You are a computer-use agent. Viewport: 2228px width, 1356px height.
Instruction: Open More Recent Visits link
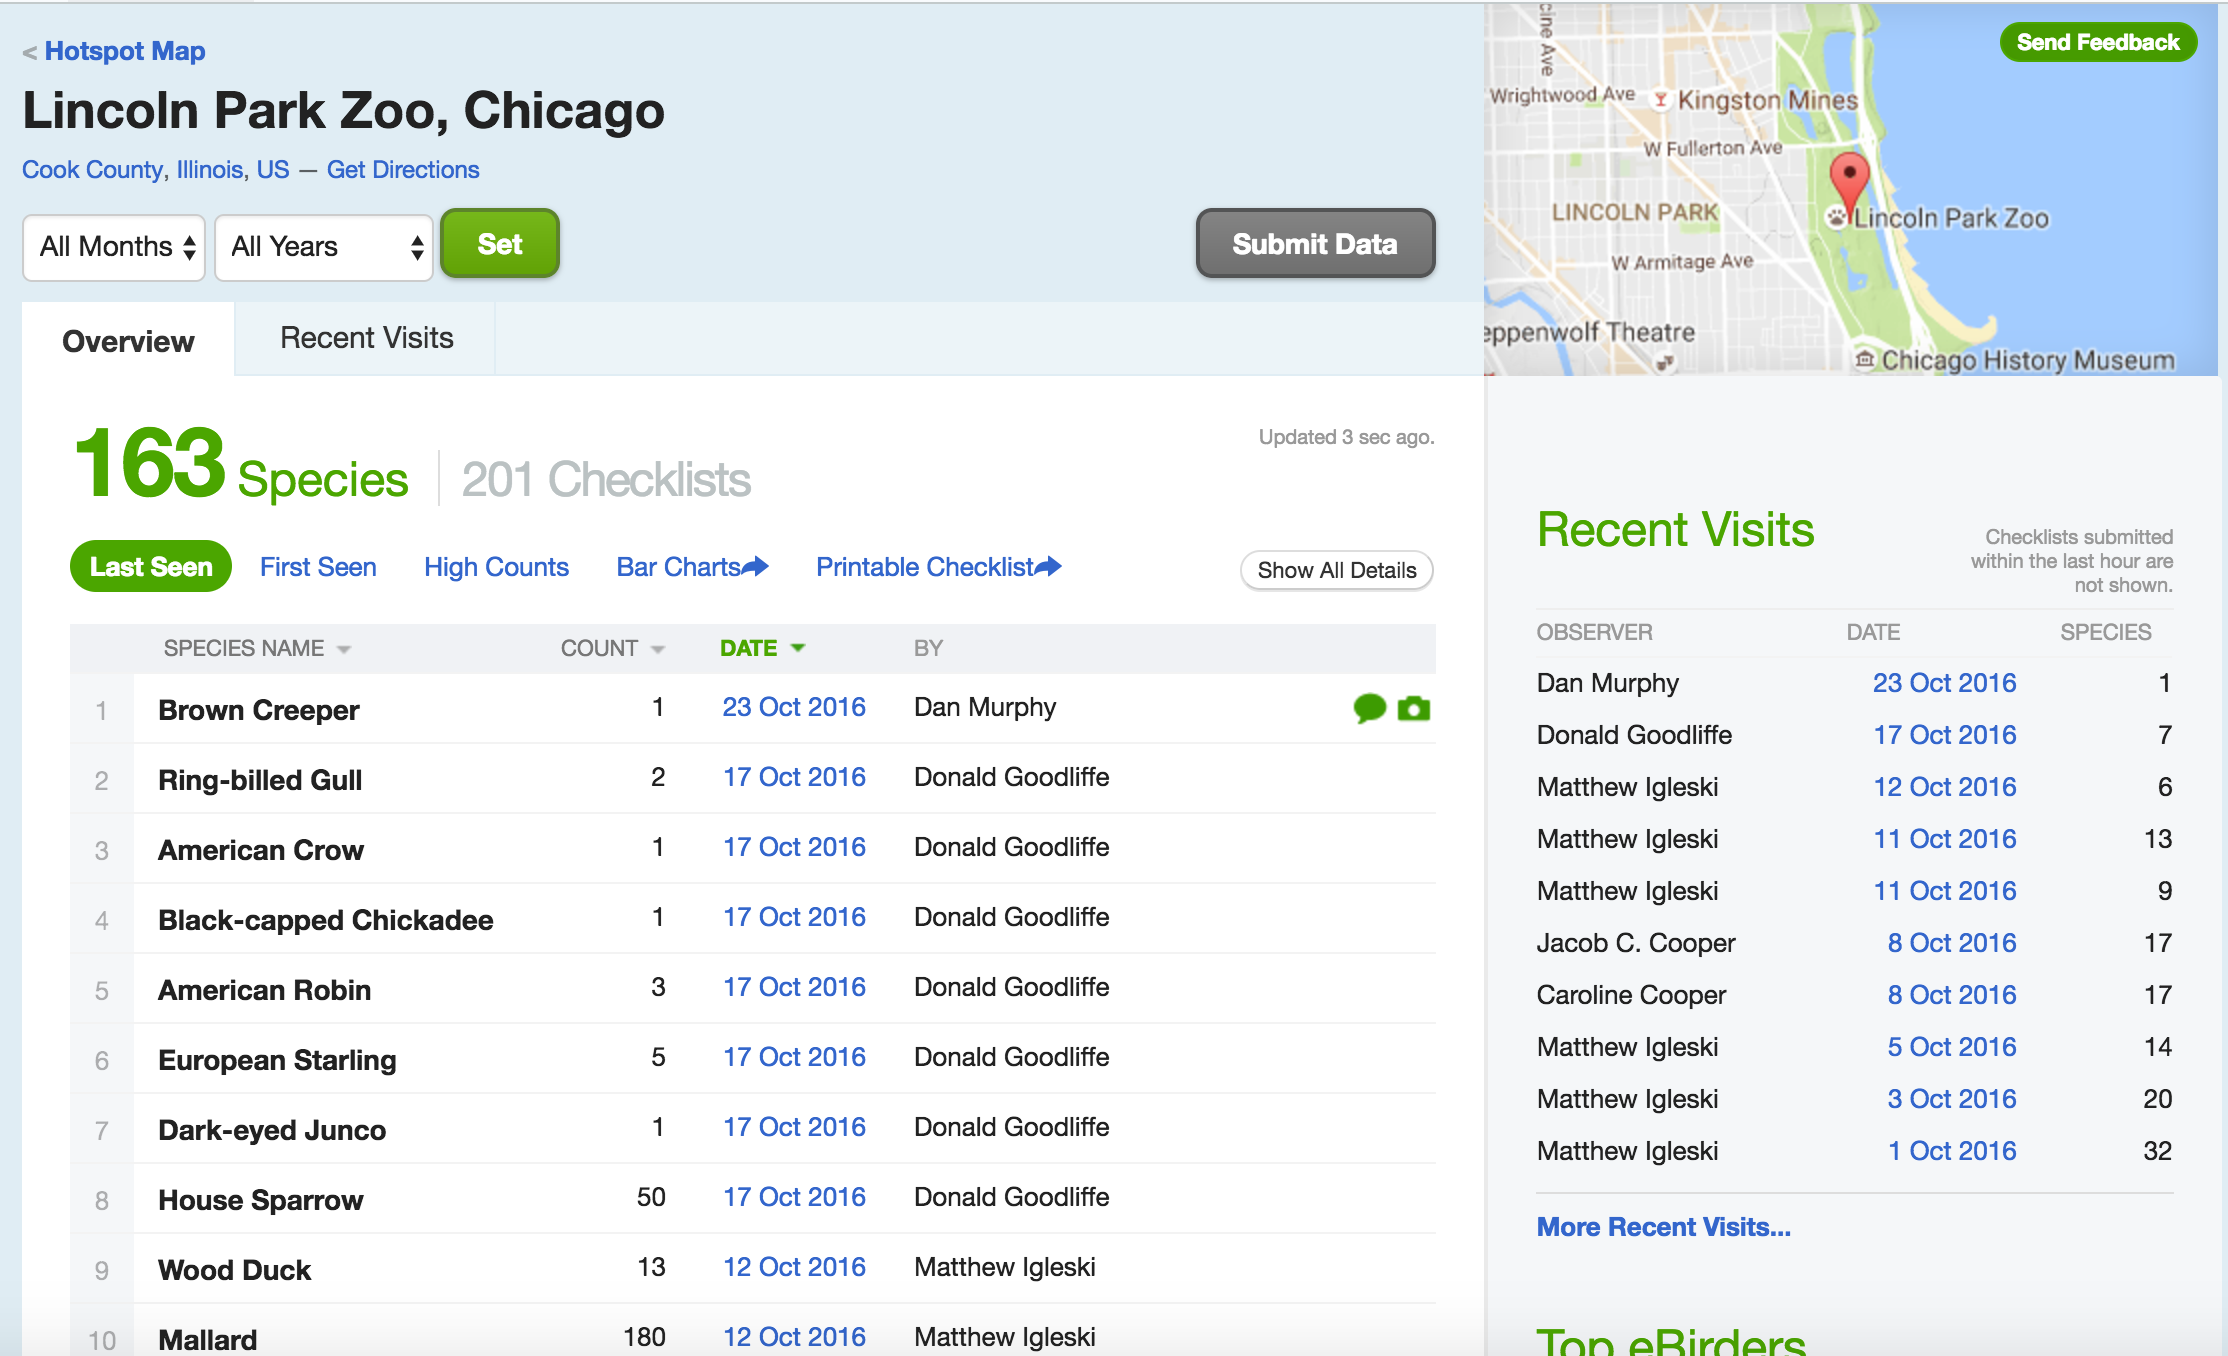click(1663, 1227)
